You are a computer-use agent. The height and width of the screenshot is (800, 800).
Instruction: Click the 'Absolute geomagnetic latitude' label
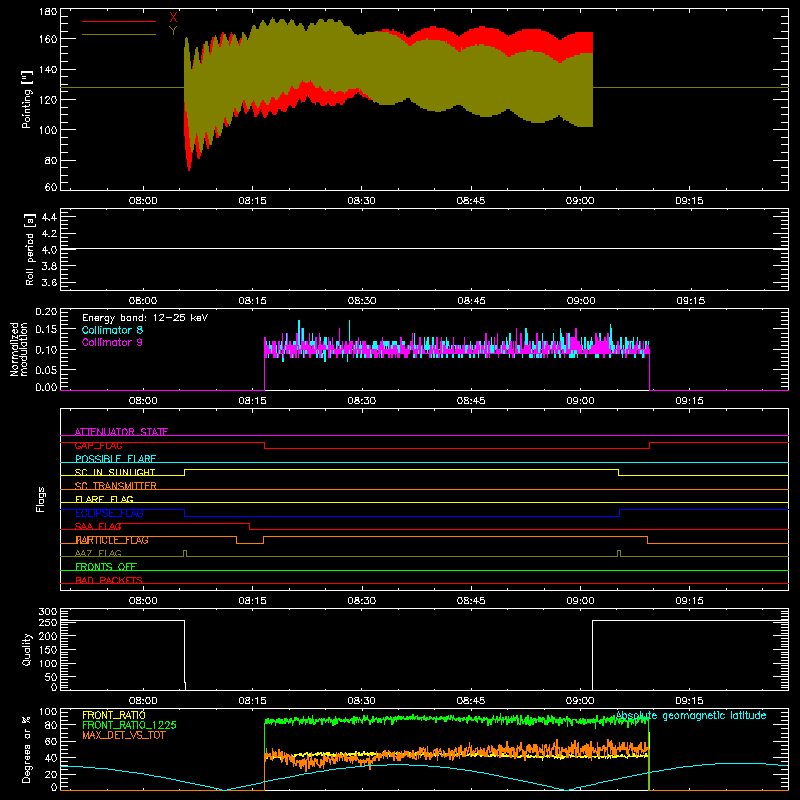(691, 715)
